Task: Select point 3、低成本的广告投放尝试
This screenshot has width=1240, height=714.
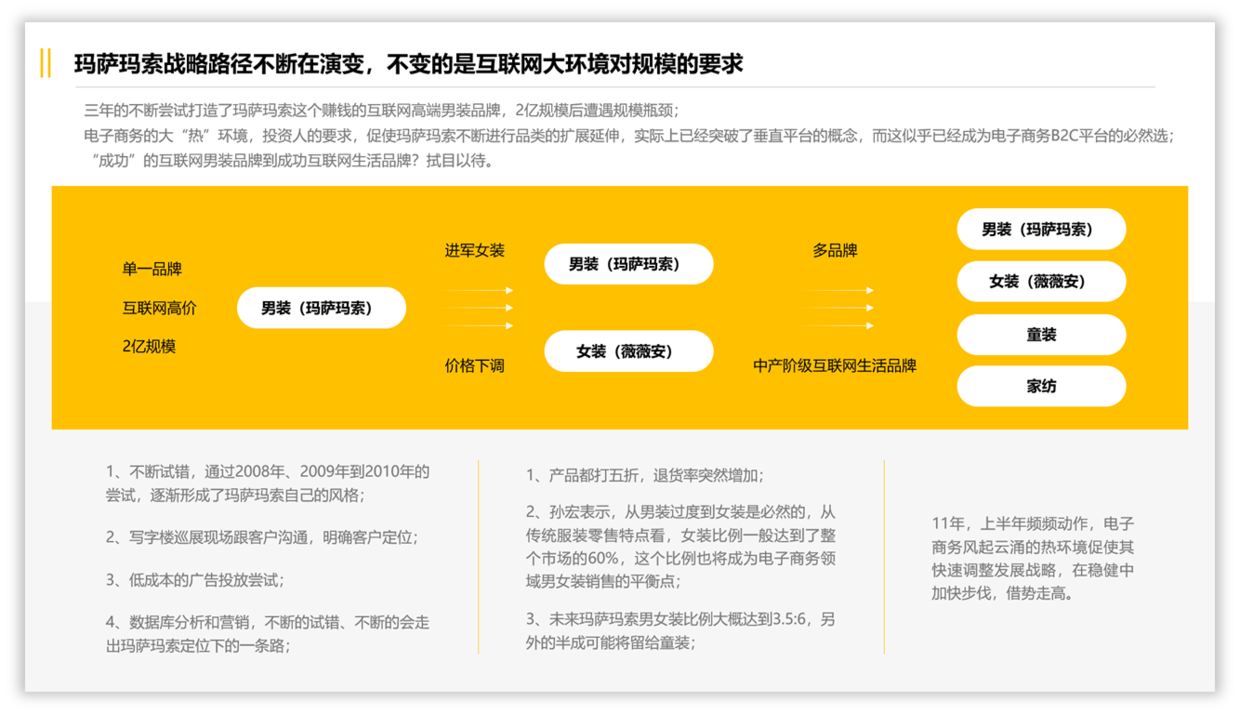Action: point(194,580)
